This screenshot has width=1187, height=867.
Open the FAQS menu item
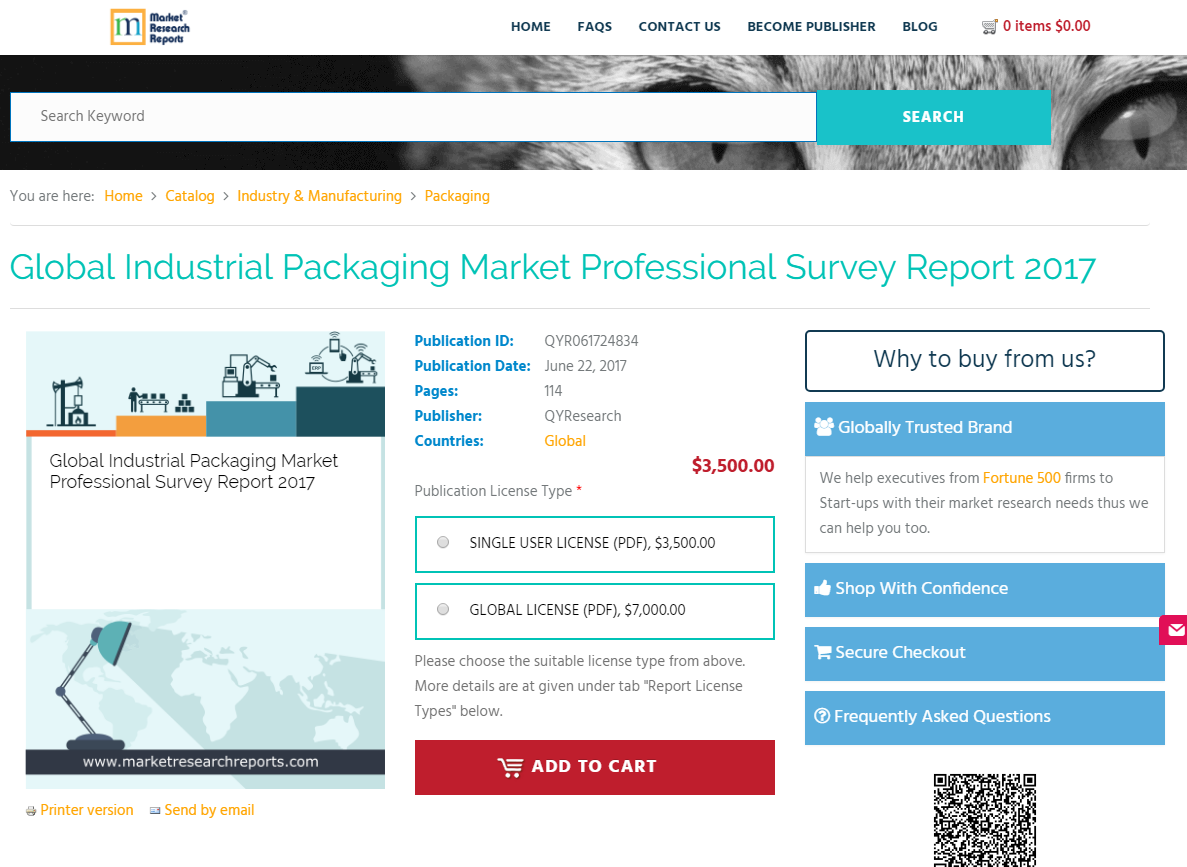[x=595, y=27]
